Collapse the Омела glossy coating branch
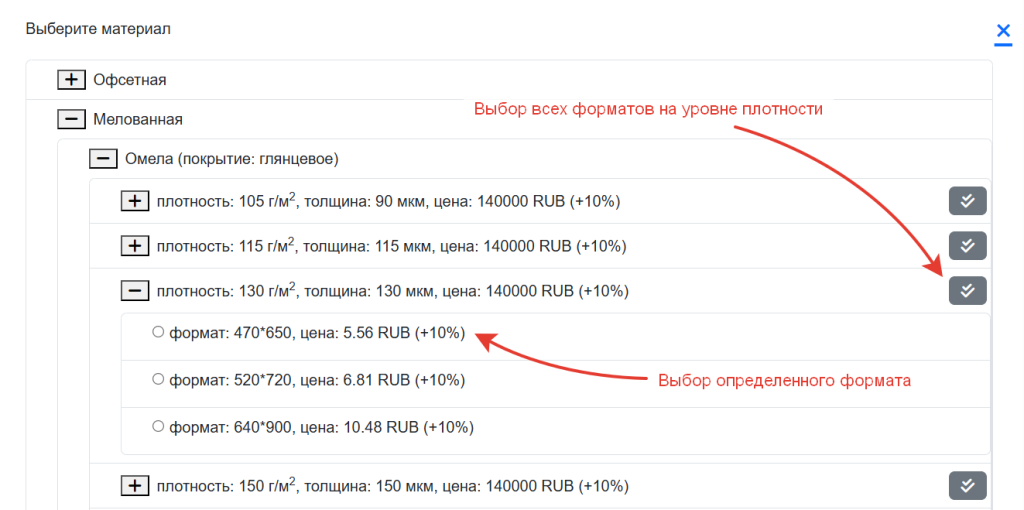Image resolution: width=1024 pixels, height=510 pixels. [x=103, y=158]
